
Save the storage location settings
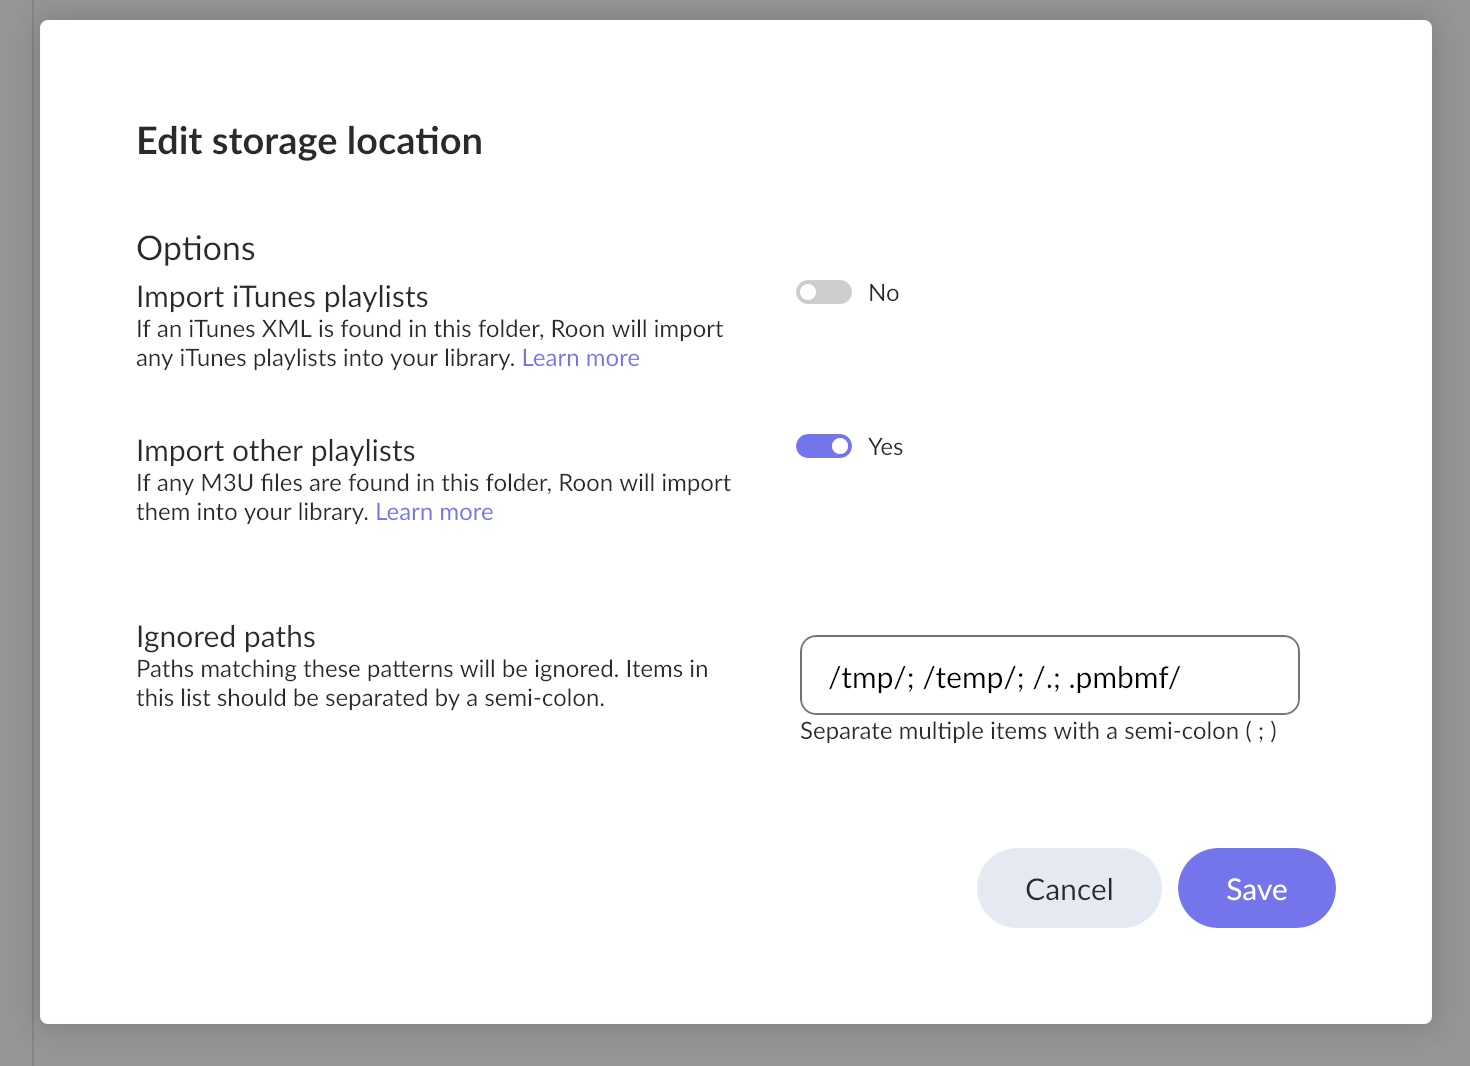click(1255, 888)
